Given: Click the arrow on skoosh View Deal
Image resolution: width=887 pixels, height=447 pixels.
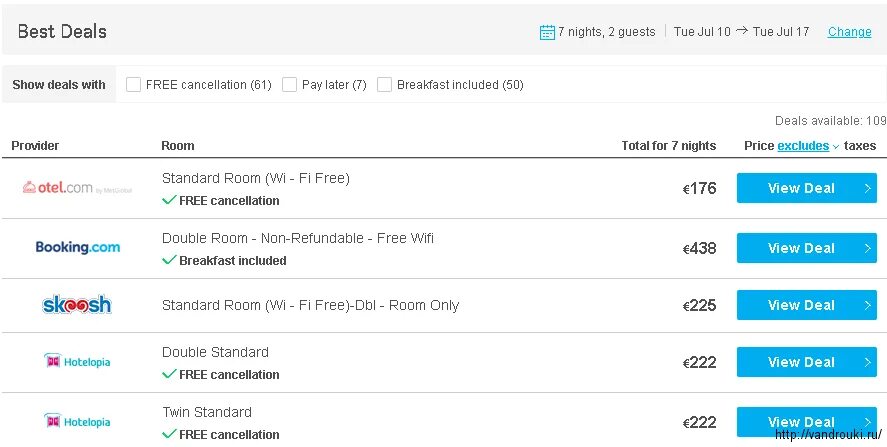Looking at the screenshot, I should point(867,305).
